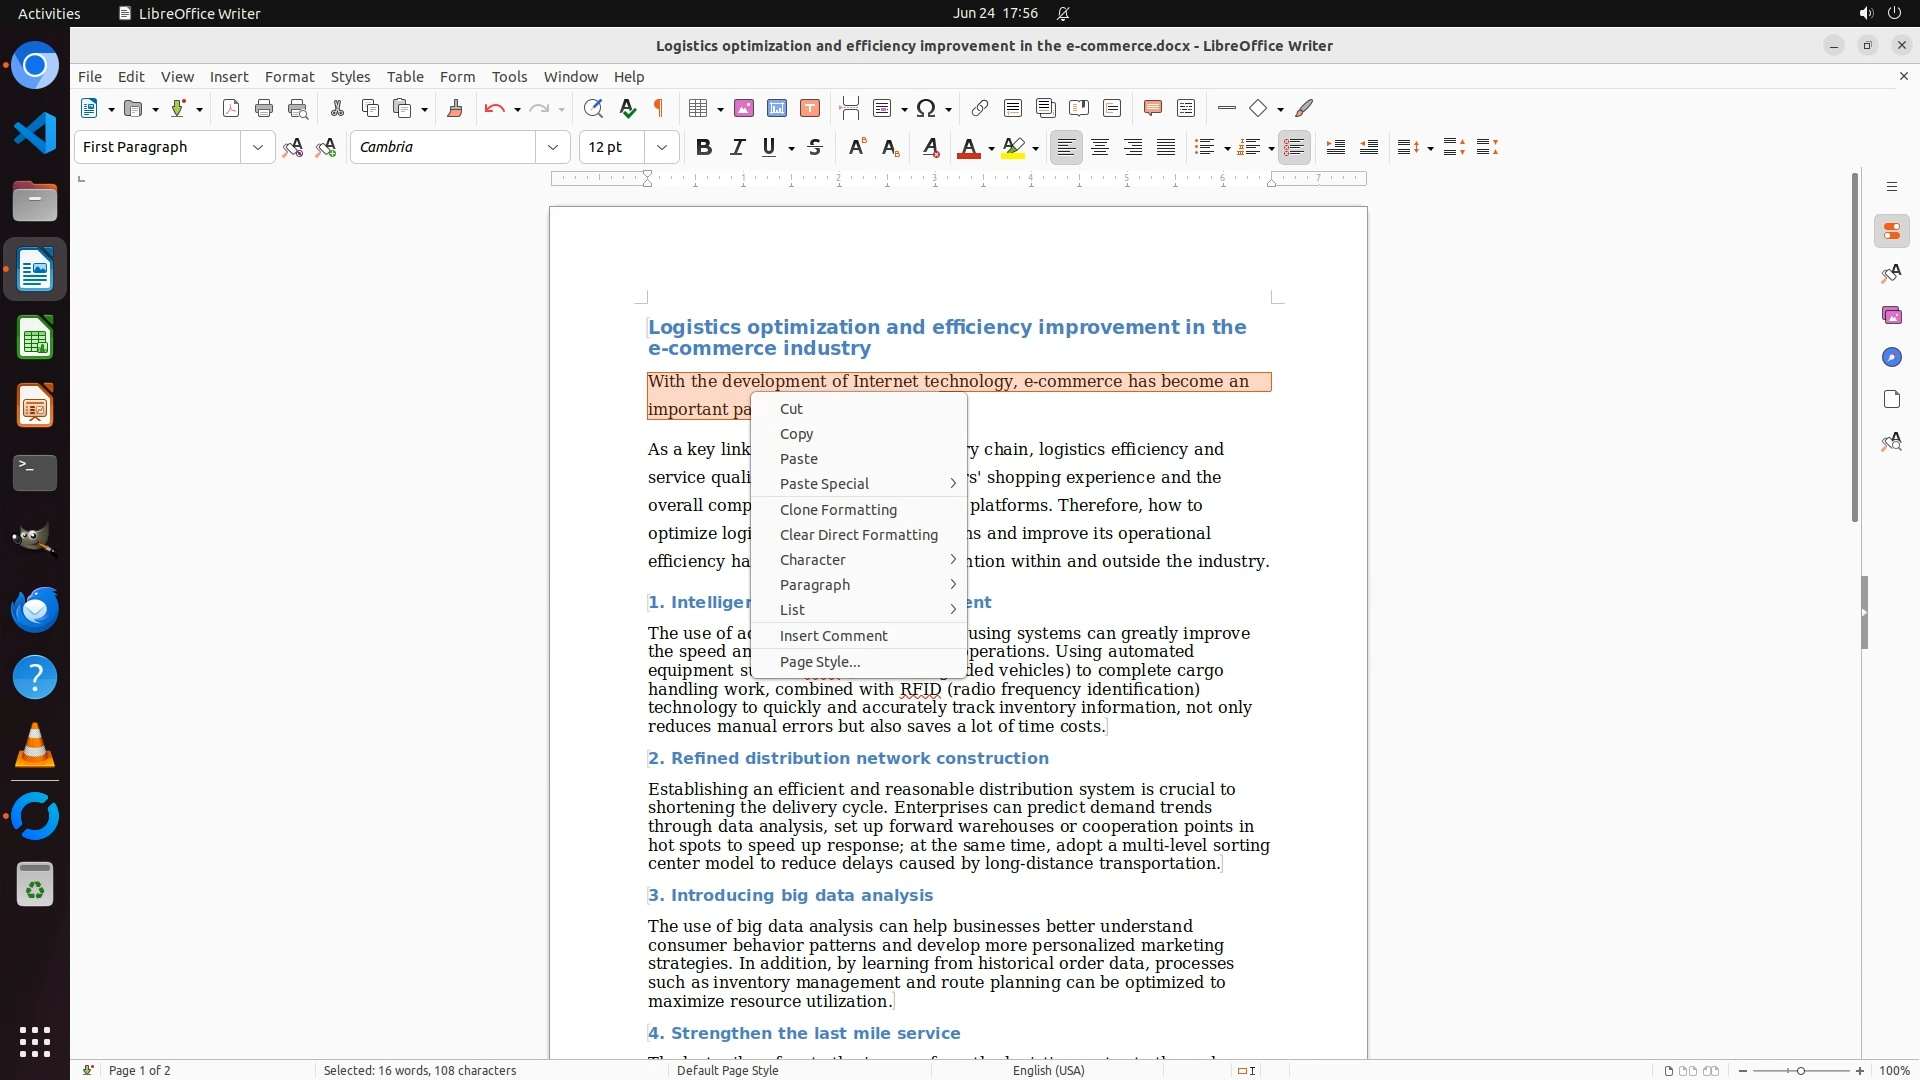Toggle Italic formatting
This screenshot has width=1920, height=1080.
pyautogui.click(x=738, y=148)
